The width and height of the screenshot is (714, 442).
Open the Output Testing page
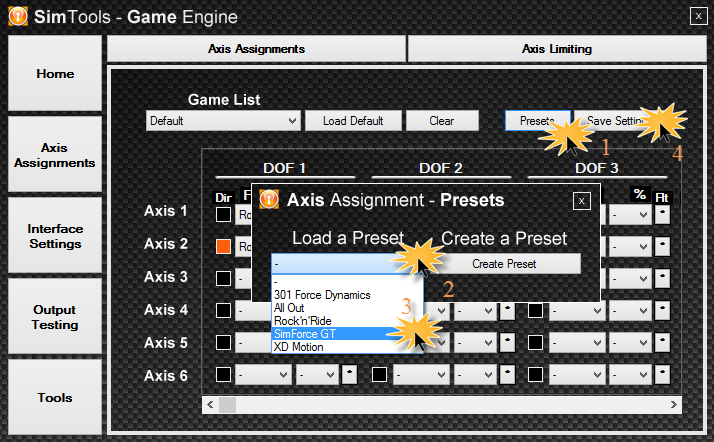[x=54, y=318]
